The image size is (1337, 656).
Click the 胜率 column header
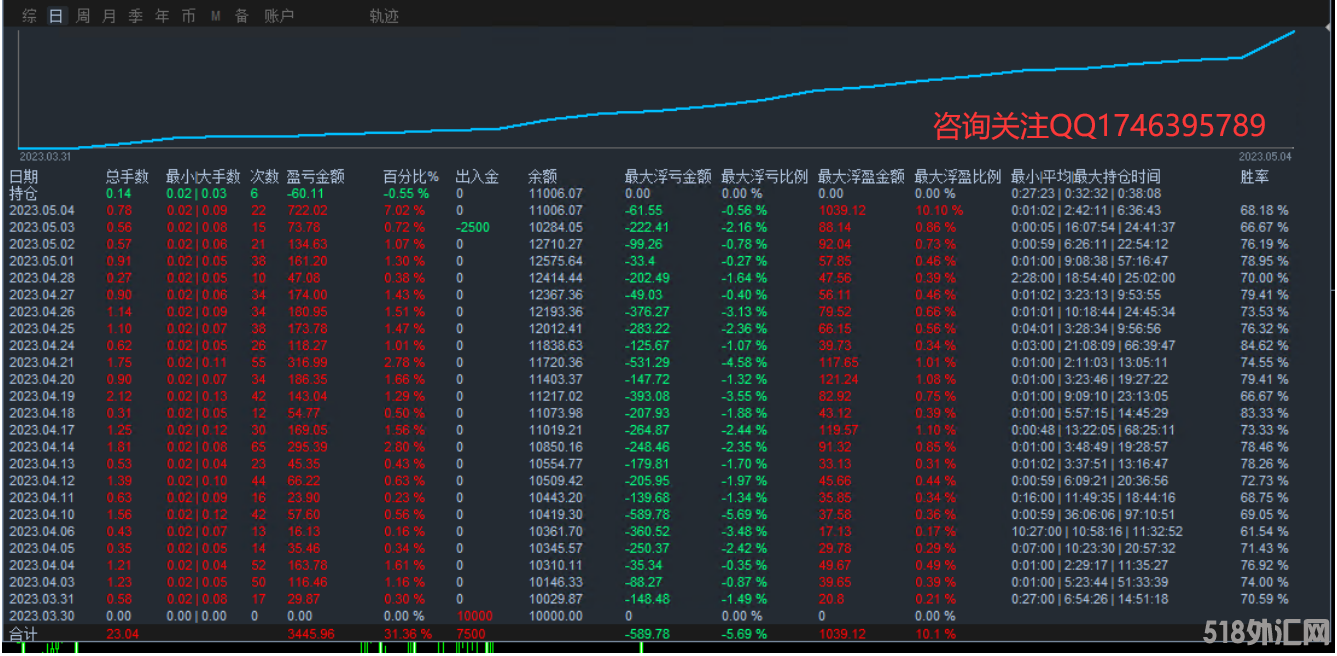(x=1254, y=177)
